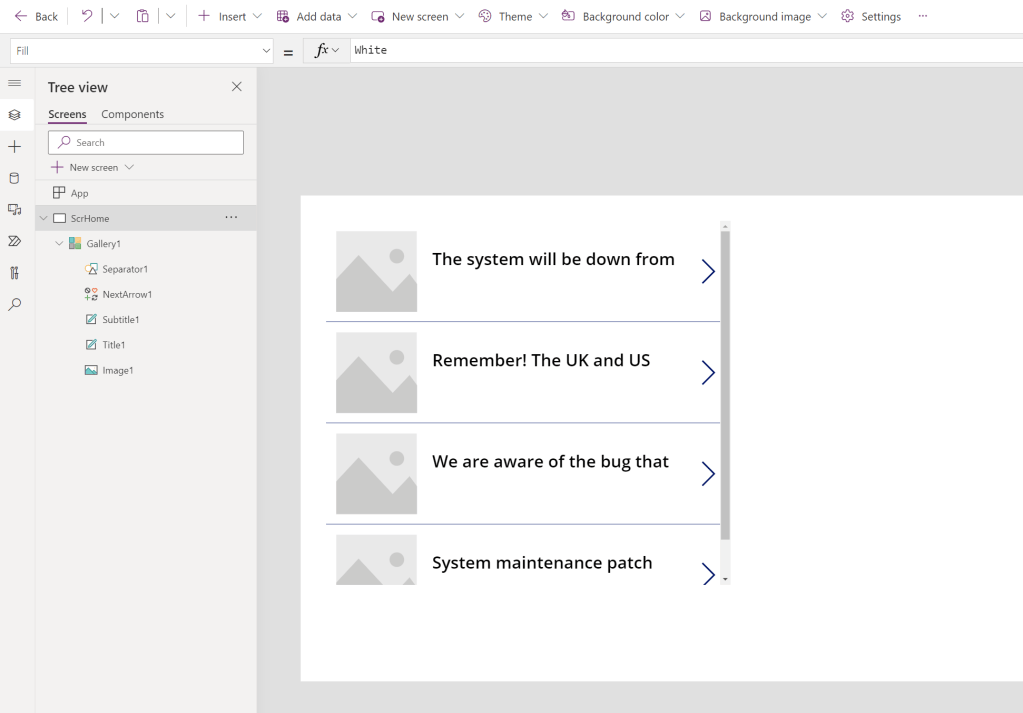
Task: Open Background color picker
Action: [x=622, y=16]
